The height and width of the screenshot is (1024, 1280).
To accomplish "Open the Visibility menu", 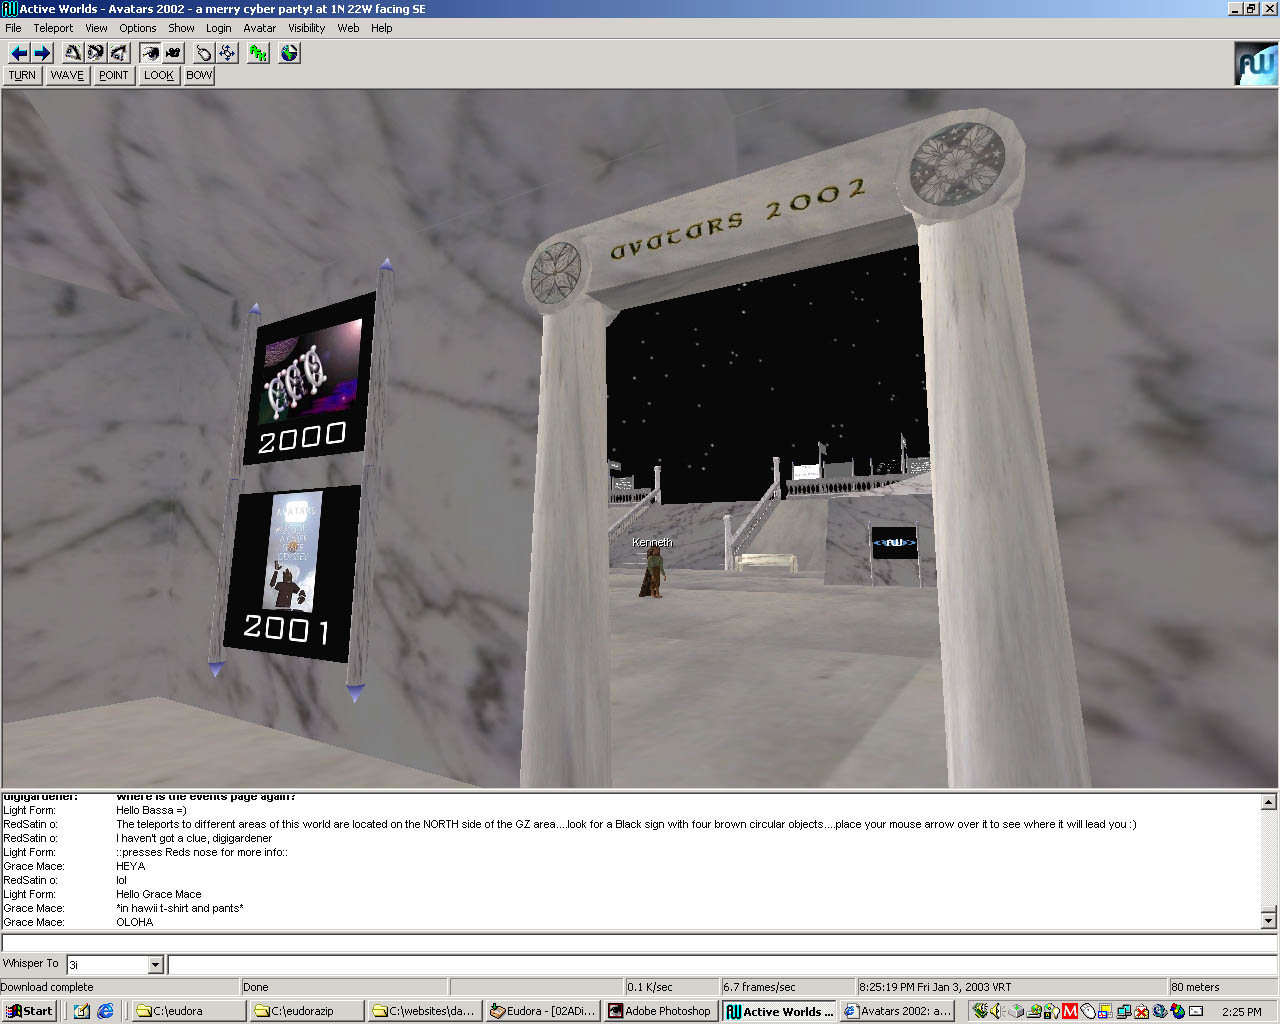I will [306, 28].
